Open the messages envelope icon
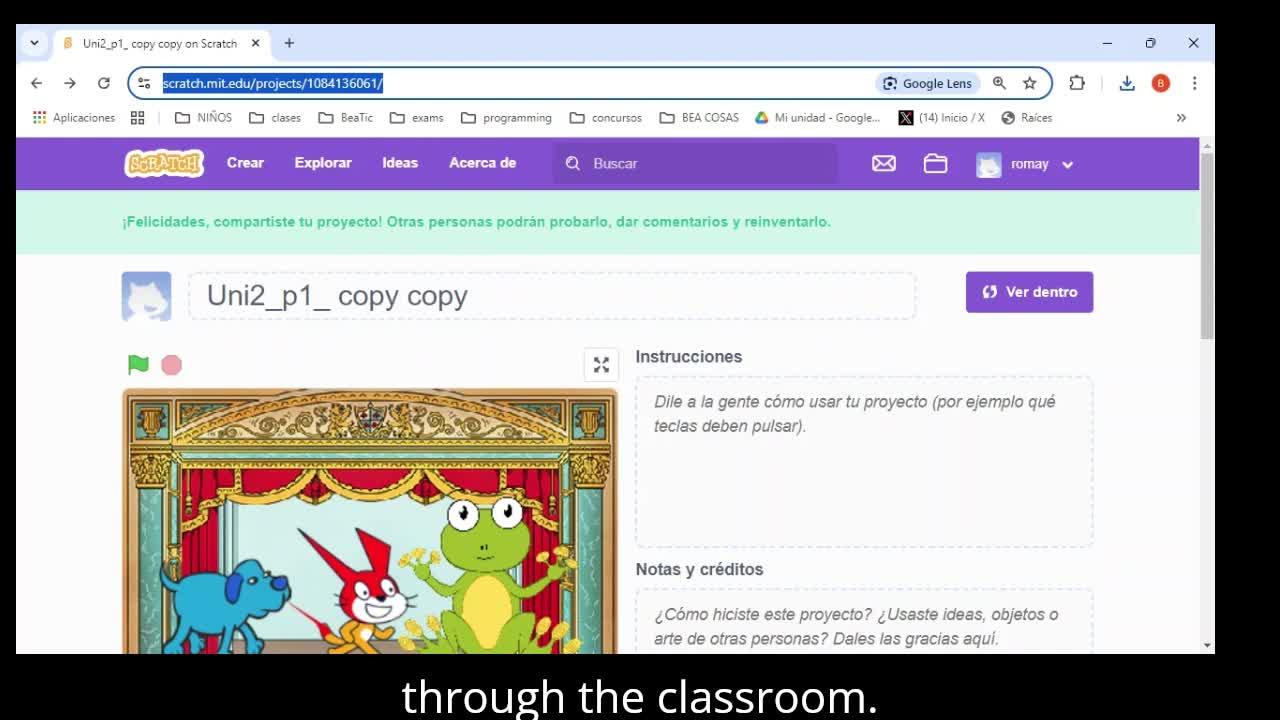 [884, 163]
